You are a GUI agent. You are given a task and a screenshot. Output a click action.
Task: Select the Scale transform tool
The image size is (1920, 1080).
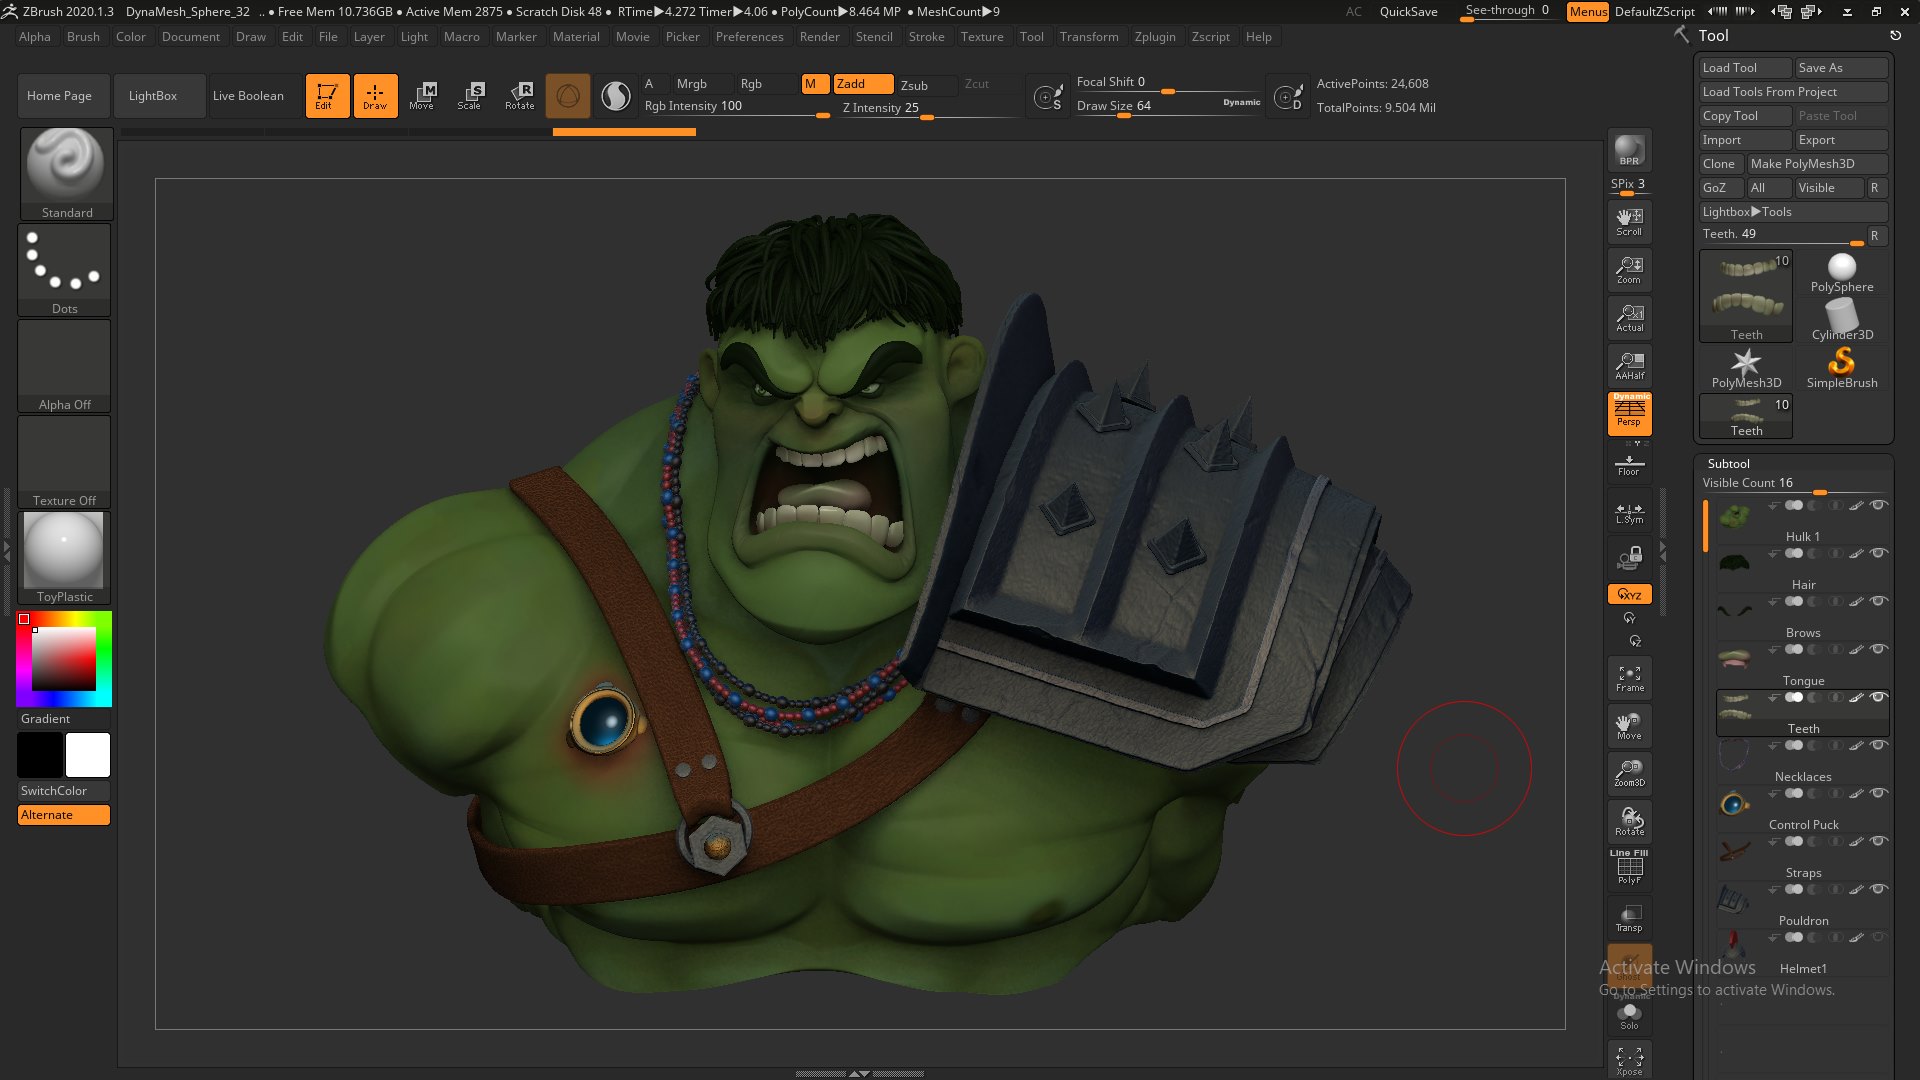[469, 96]
